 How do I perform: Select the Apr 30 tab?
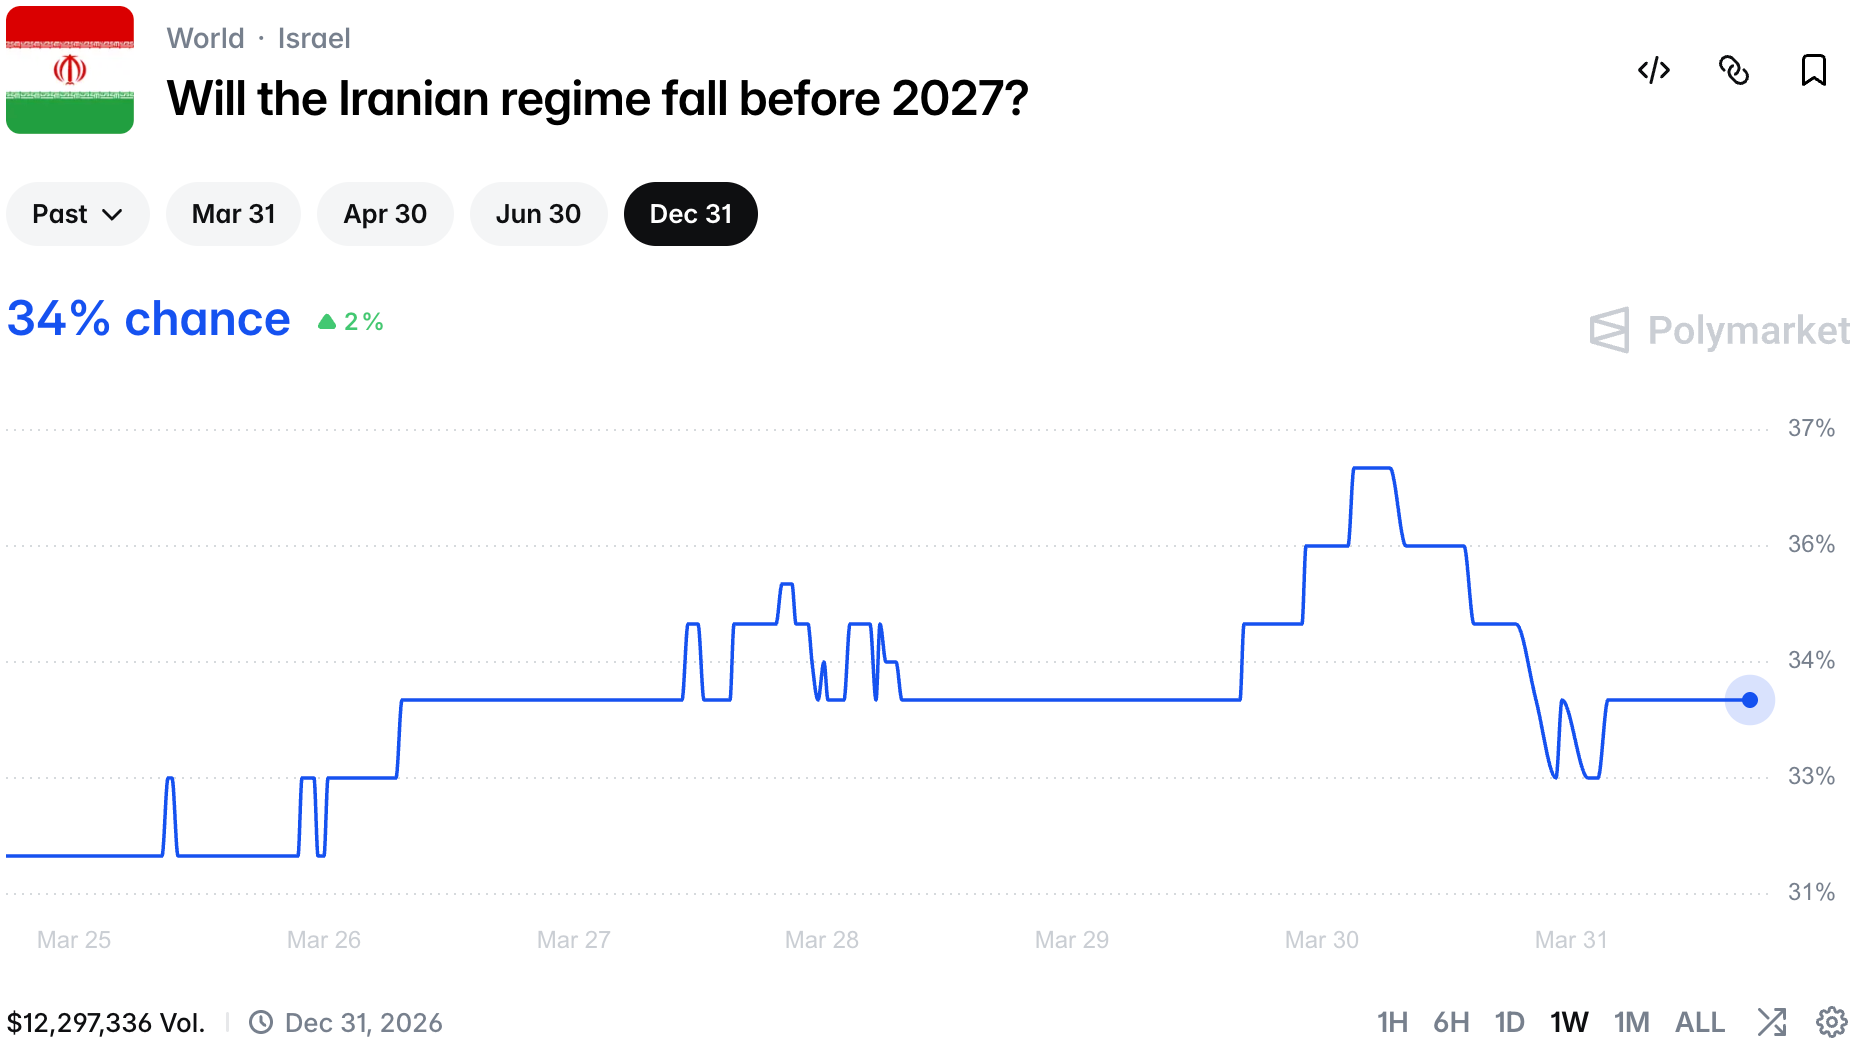(385, 214)
